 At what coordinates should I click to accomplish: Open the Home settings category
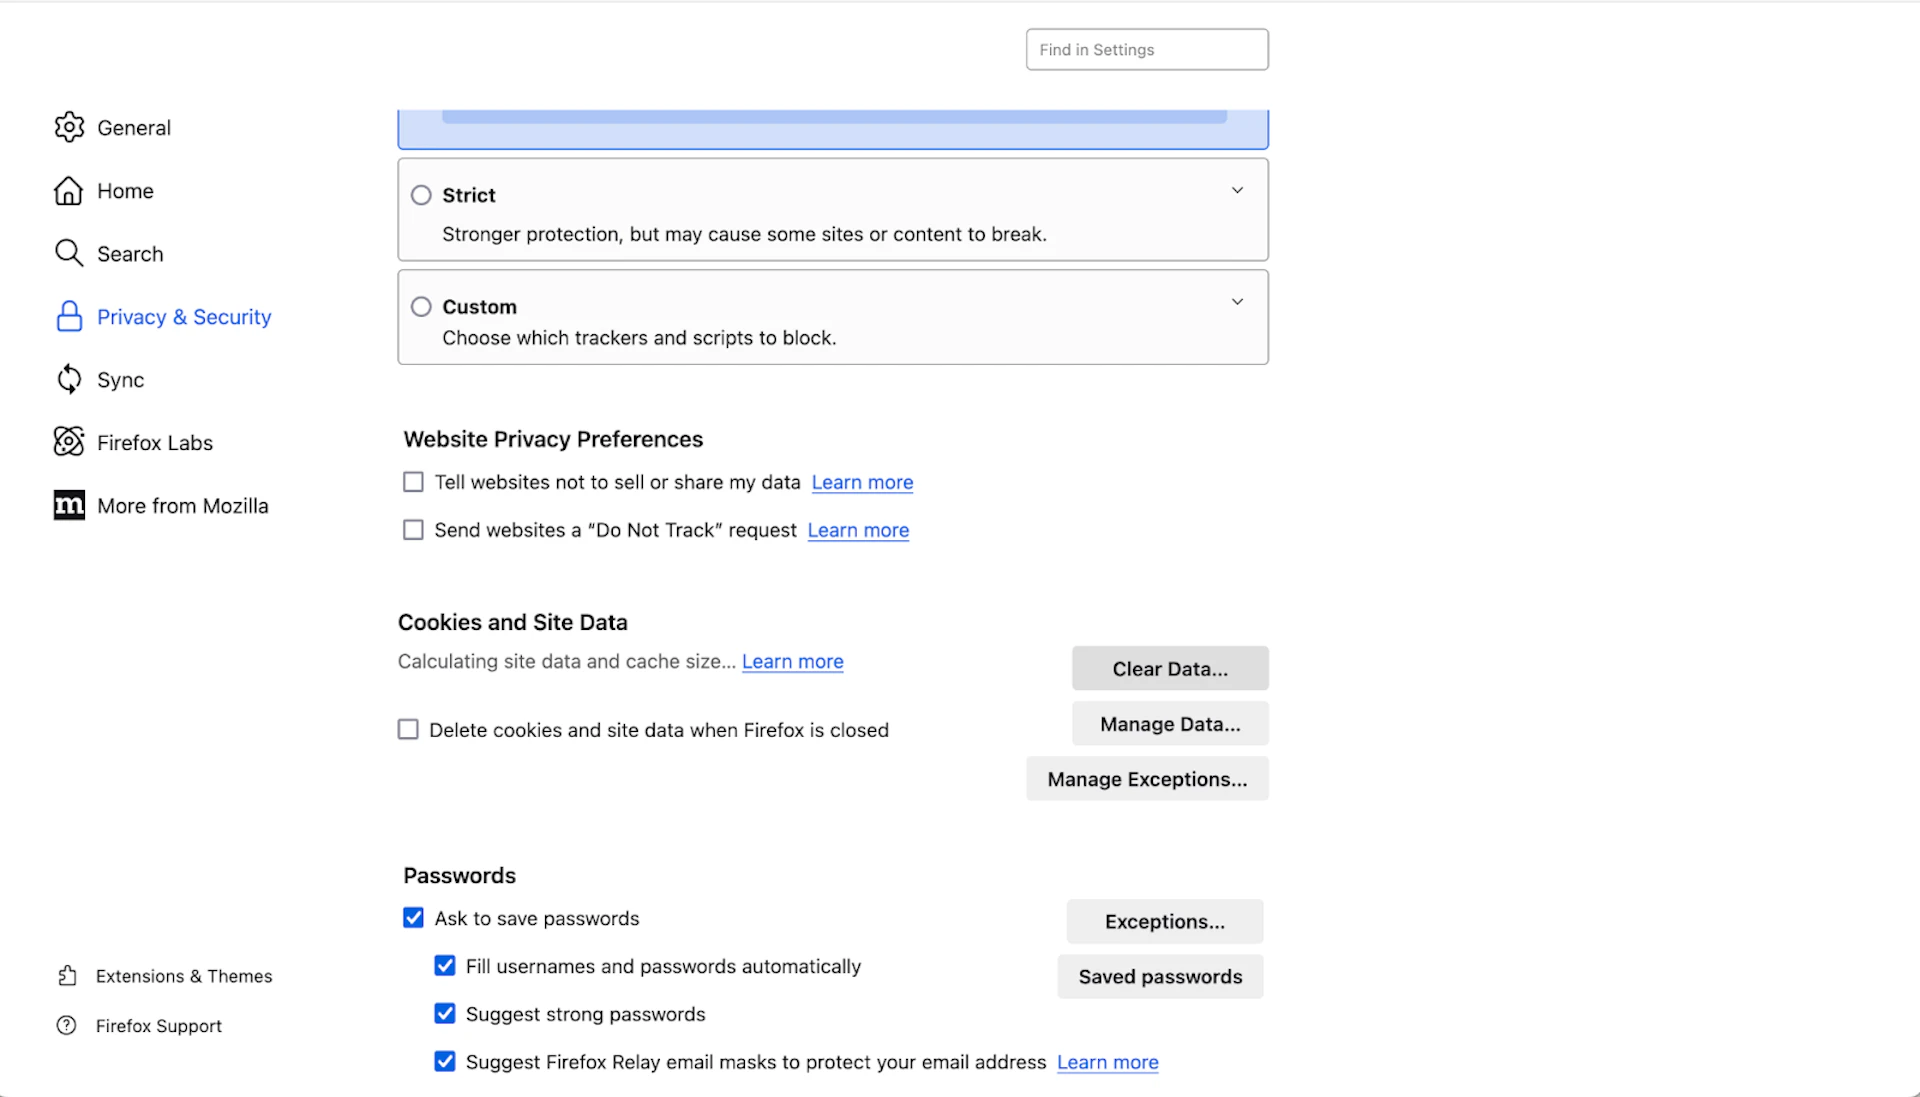pyautogui.click(x=125, y=191)
